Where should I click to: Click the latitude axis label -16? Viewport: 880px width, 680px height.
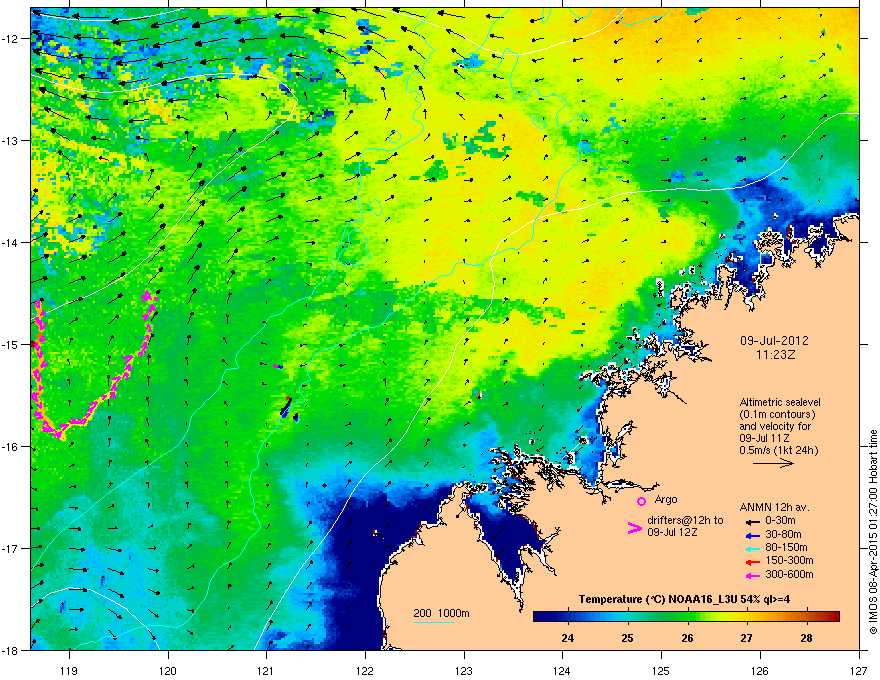point(11,447)
